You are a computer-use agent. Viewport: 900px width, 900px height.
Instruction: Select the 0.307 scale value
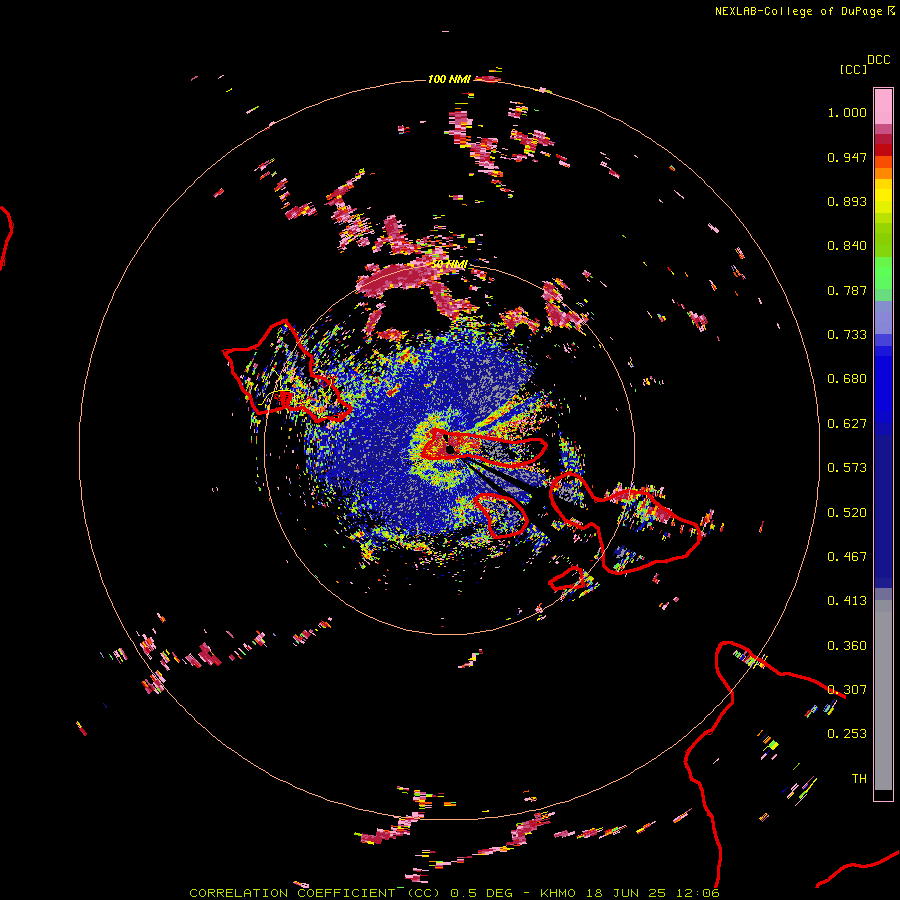847,690
